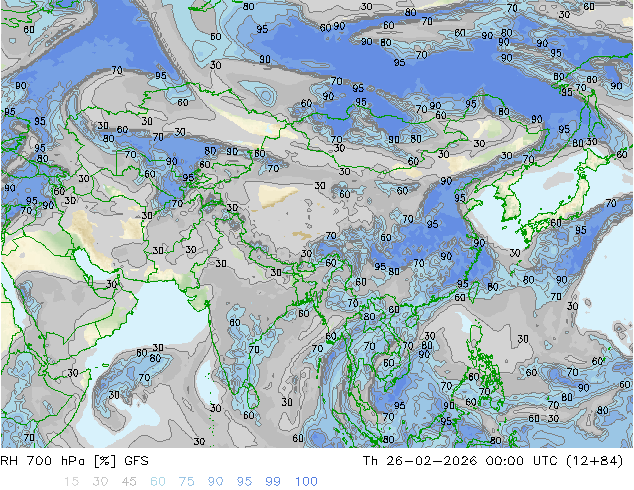Click the "GFS" model label

point(136,461)
